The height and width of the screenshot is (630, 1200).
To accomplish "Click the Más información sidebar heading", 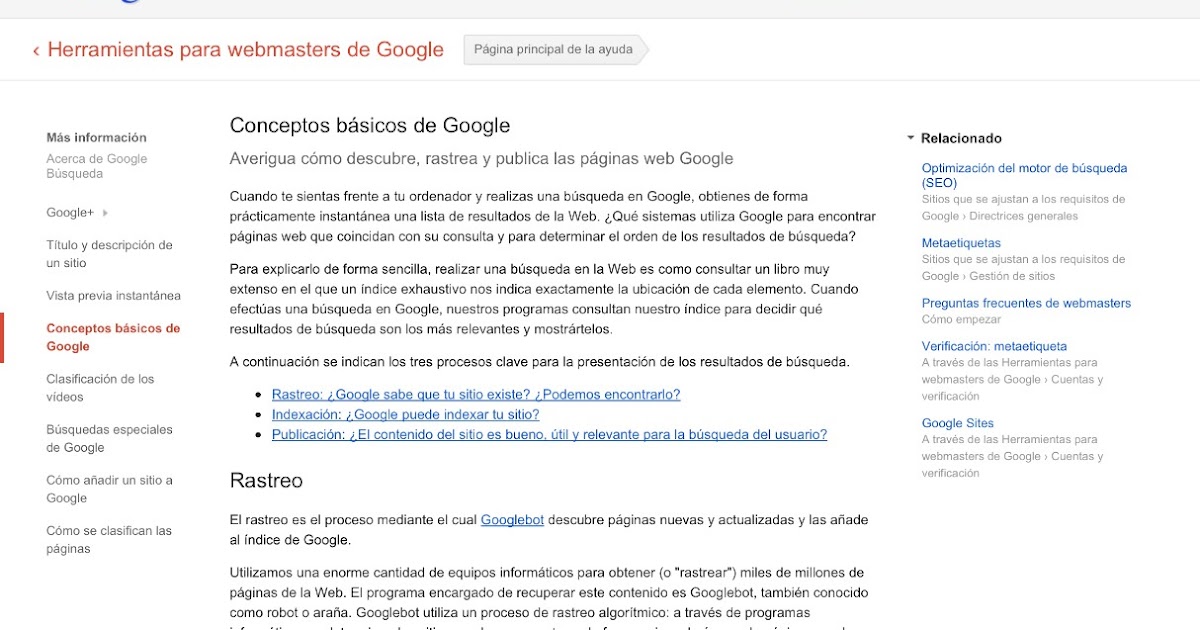I will tap(96, 138).
